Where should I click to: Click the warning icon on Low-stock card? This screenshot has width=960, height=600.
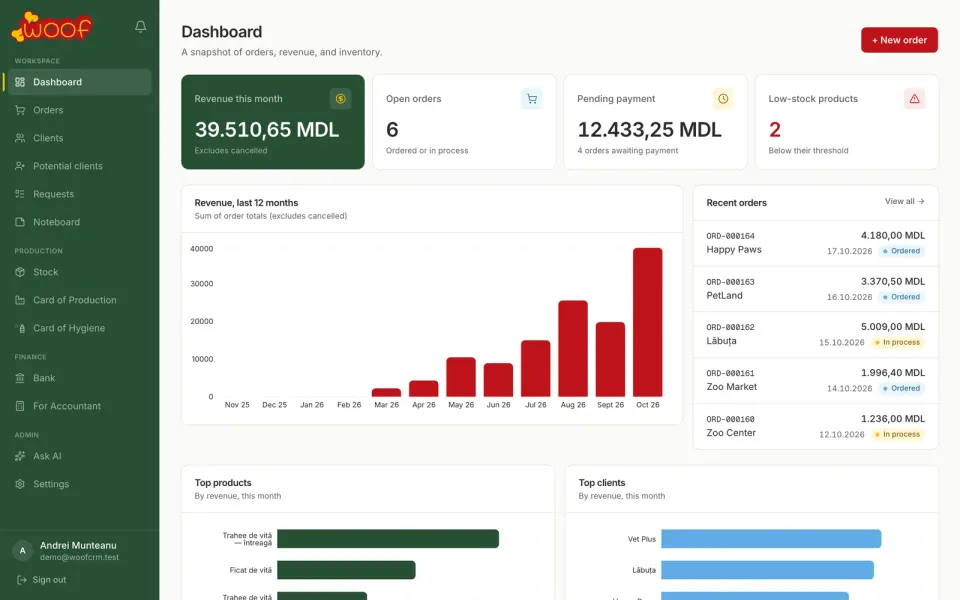914,99
